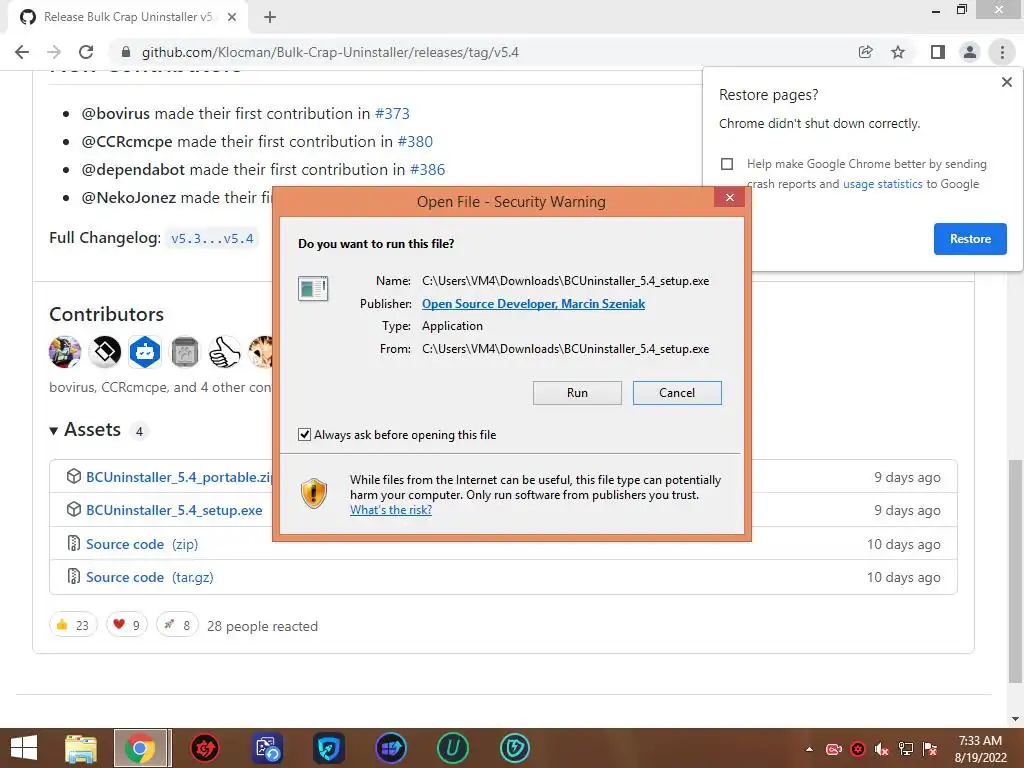
Task: Click the address bar URL
Action: 330,52
